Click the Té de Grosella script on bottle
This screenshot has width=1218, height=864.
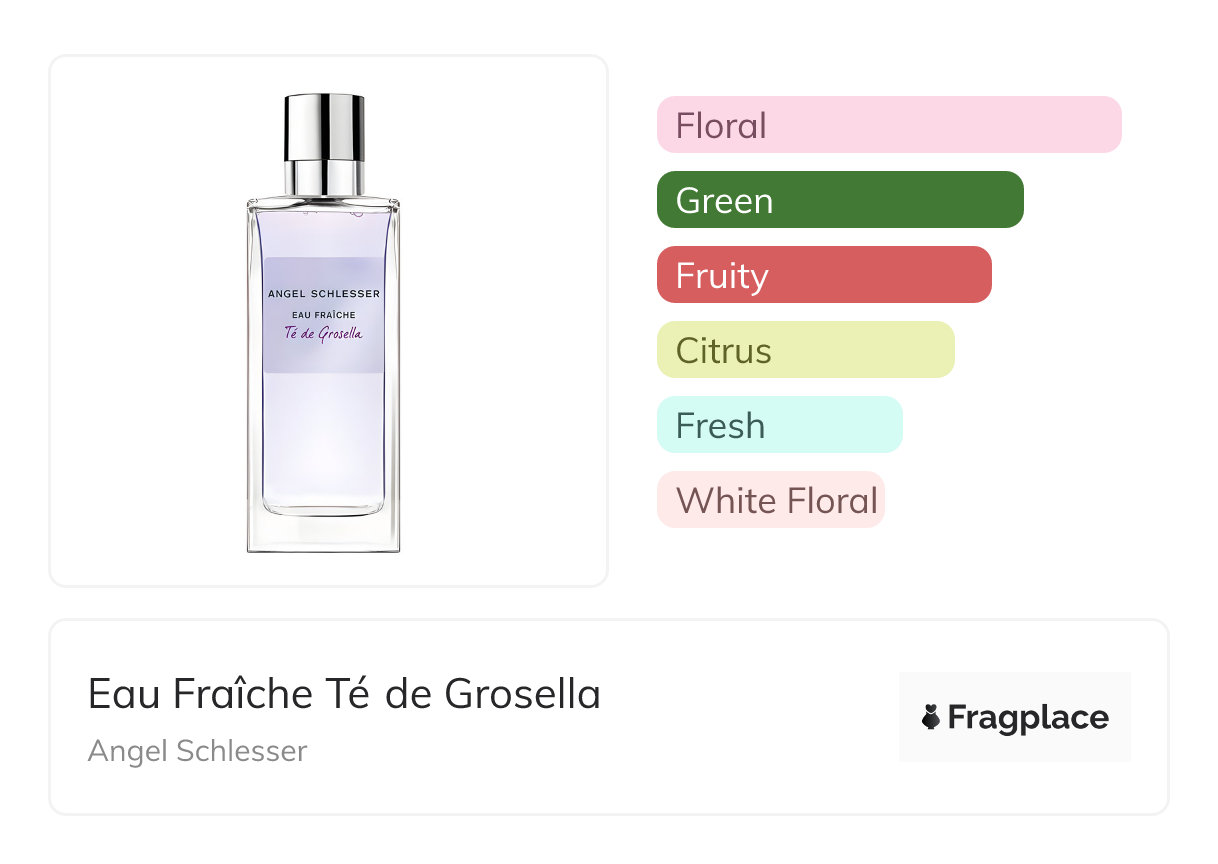tap(324, 333)
